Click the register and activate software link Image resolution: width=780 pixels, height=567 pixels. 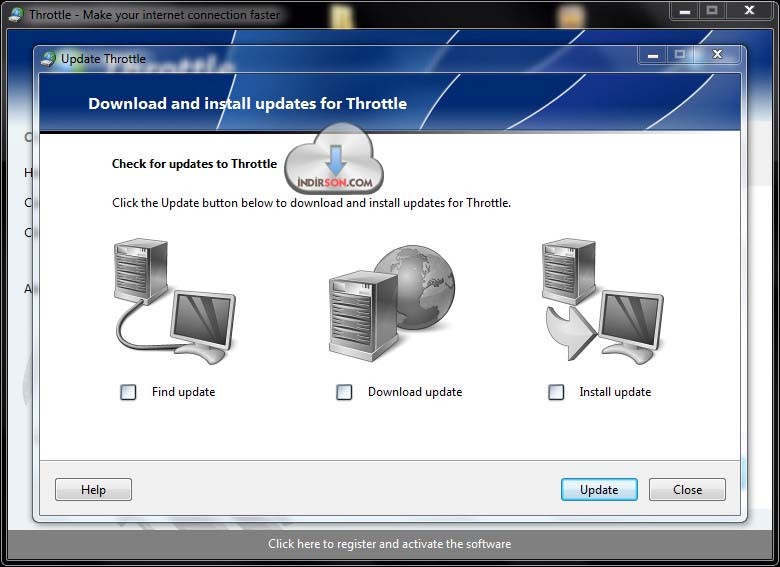pyautogui.click(x=390, y=544)
